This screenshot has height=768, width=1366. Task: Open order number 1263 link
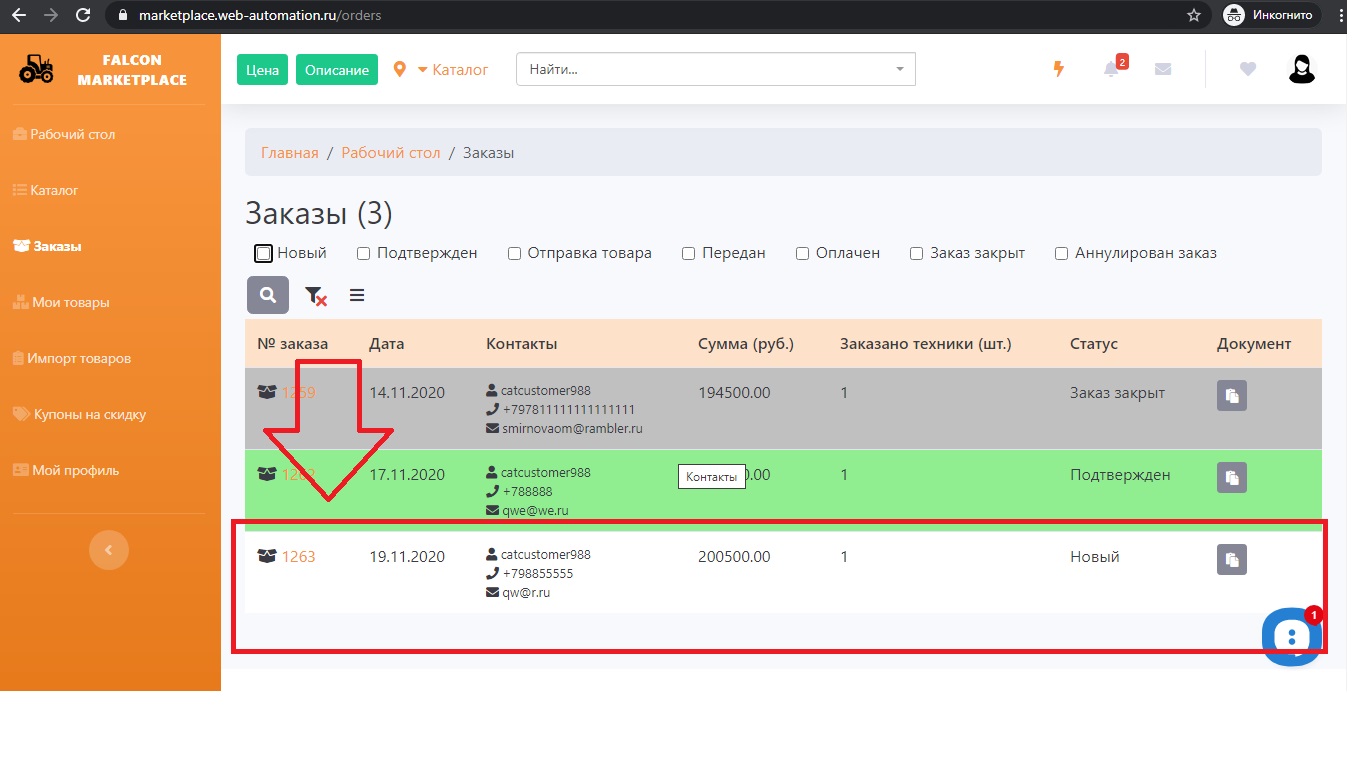(x=298, y=557)
